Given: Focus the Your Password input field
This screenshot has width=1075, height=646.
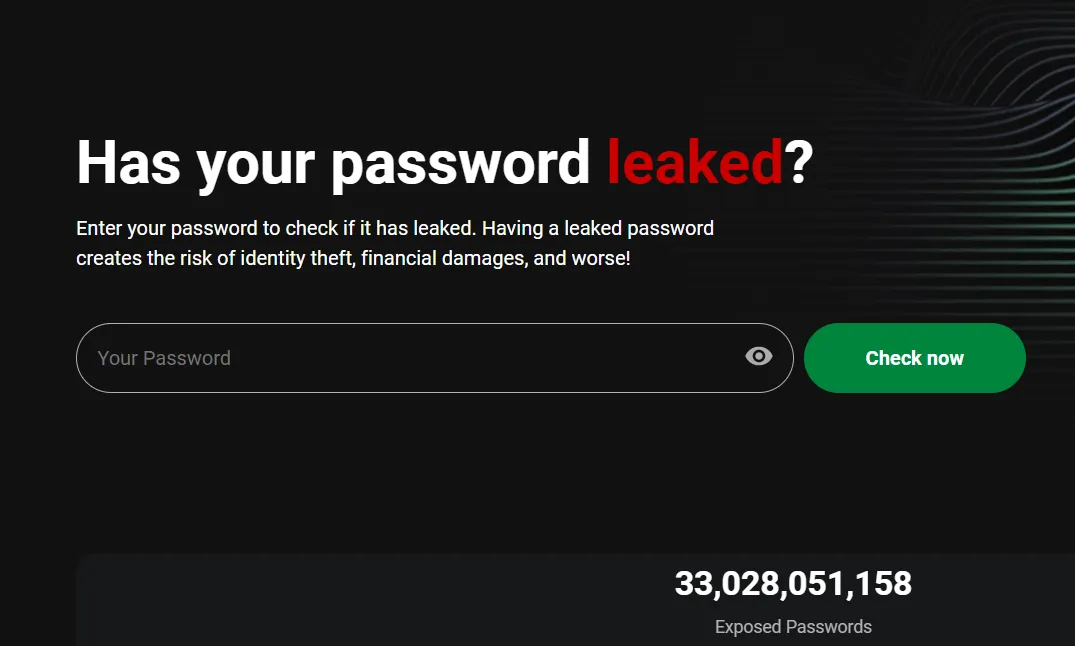Looking at the screenshot, I should pos(435,358).
